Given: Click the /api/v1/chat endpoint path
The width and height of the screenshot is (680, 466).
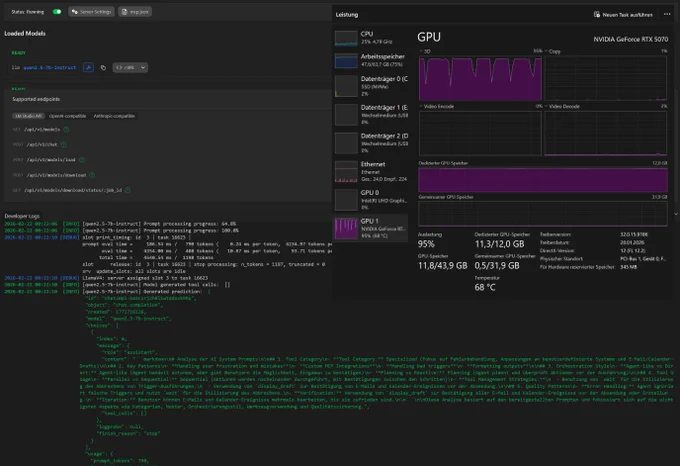Looking at the screenshot, I should [x=42, y=145].
